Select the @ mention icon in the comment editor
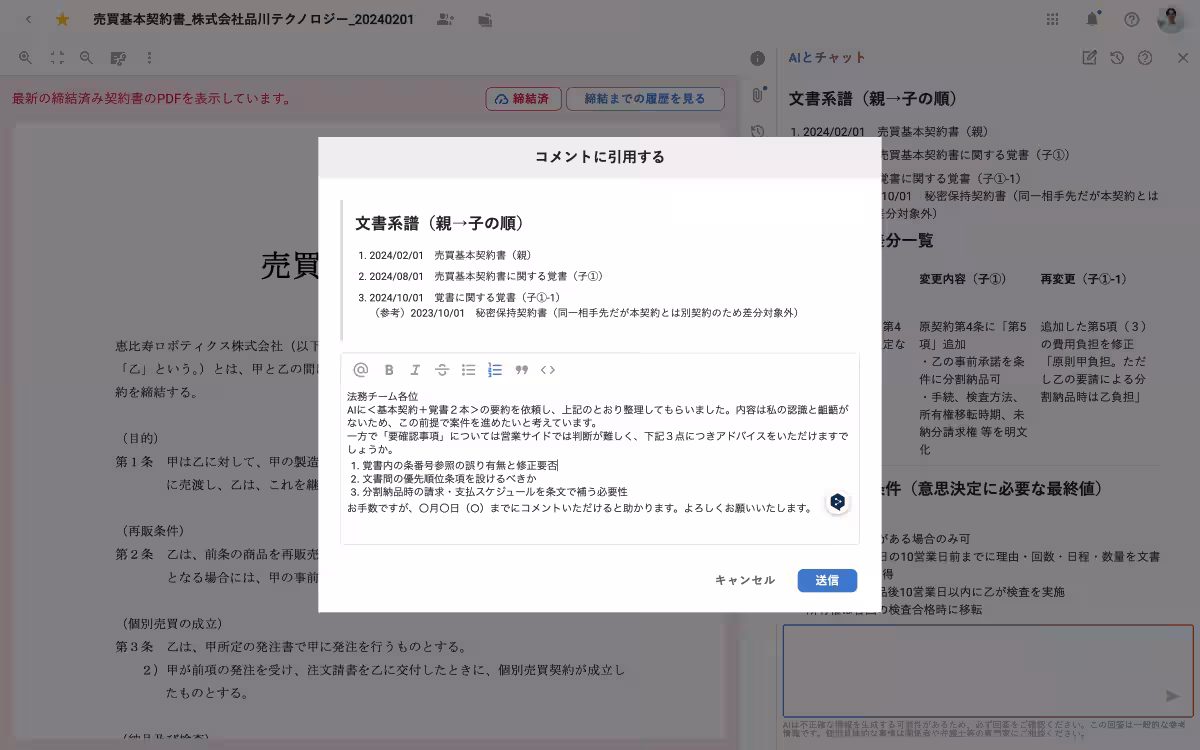Screen dimensions: 1200x750 click(361, 370)
